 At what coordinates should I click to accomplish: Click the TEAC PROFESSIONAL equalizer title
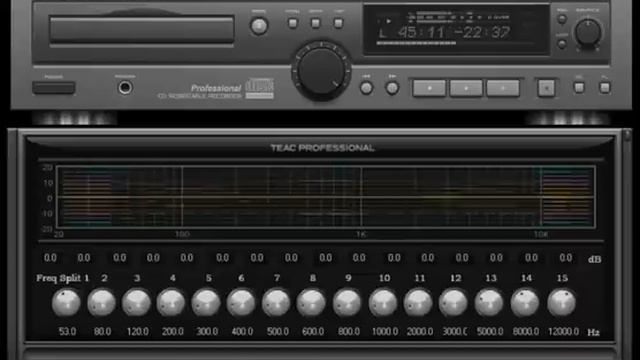coord(322,148)
